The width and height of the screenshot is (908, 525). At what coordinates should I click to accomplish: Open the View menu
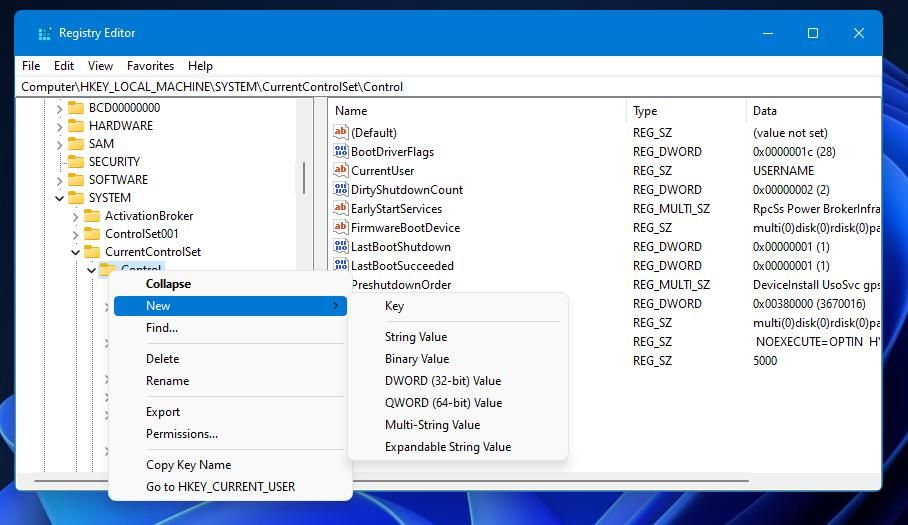100,66
